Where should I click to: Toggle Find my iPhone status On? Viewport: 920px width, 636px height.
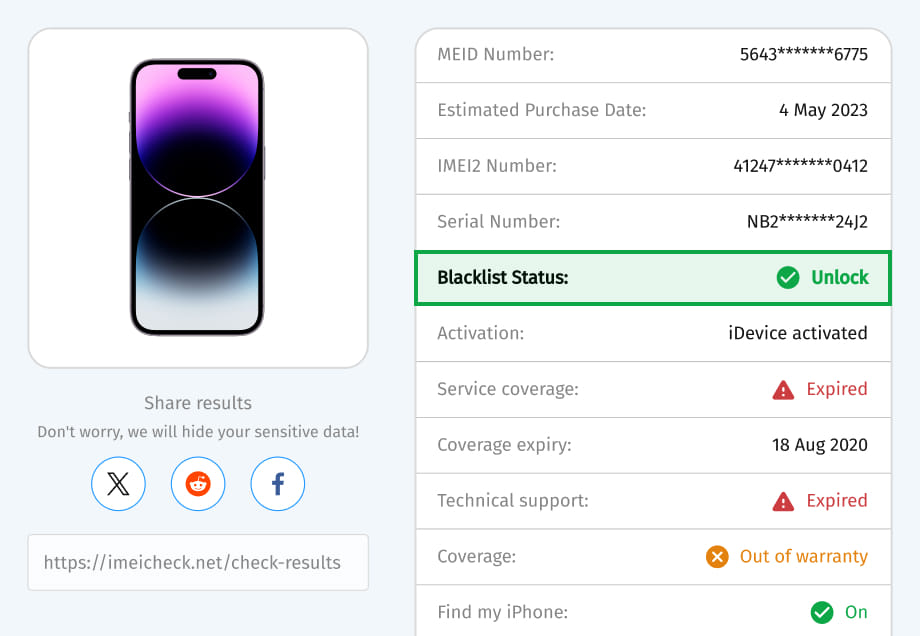point(857,612)
